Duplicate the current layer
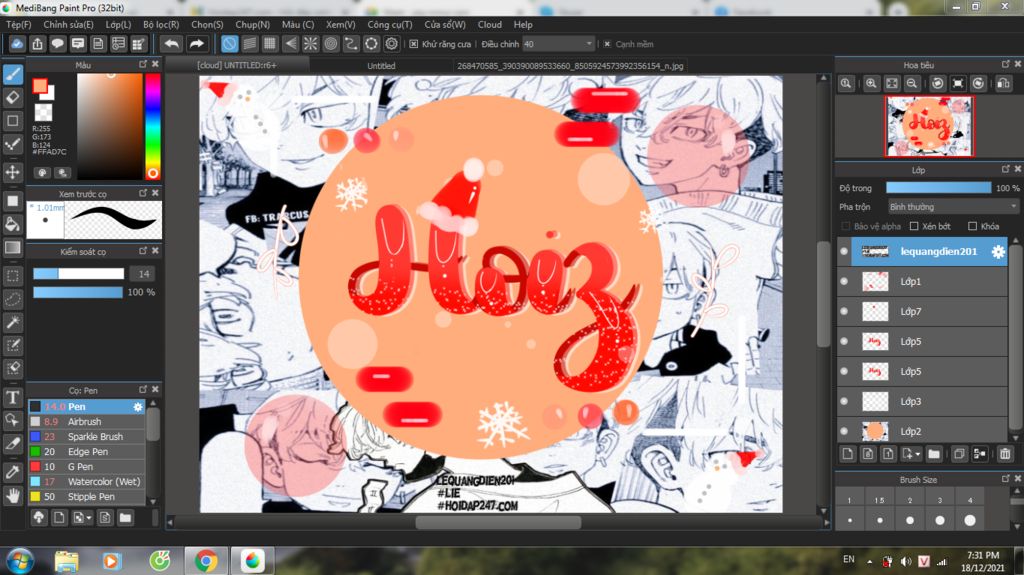 tap(959, 453)
